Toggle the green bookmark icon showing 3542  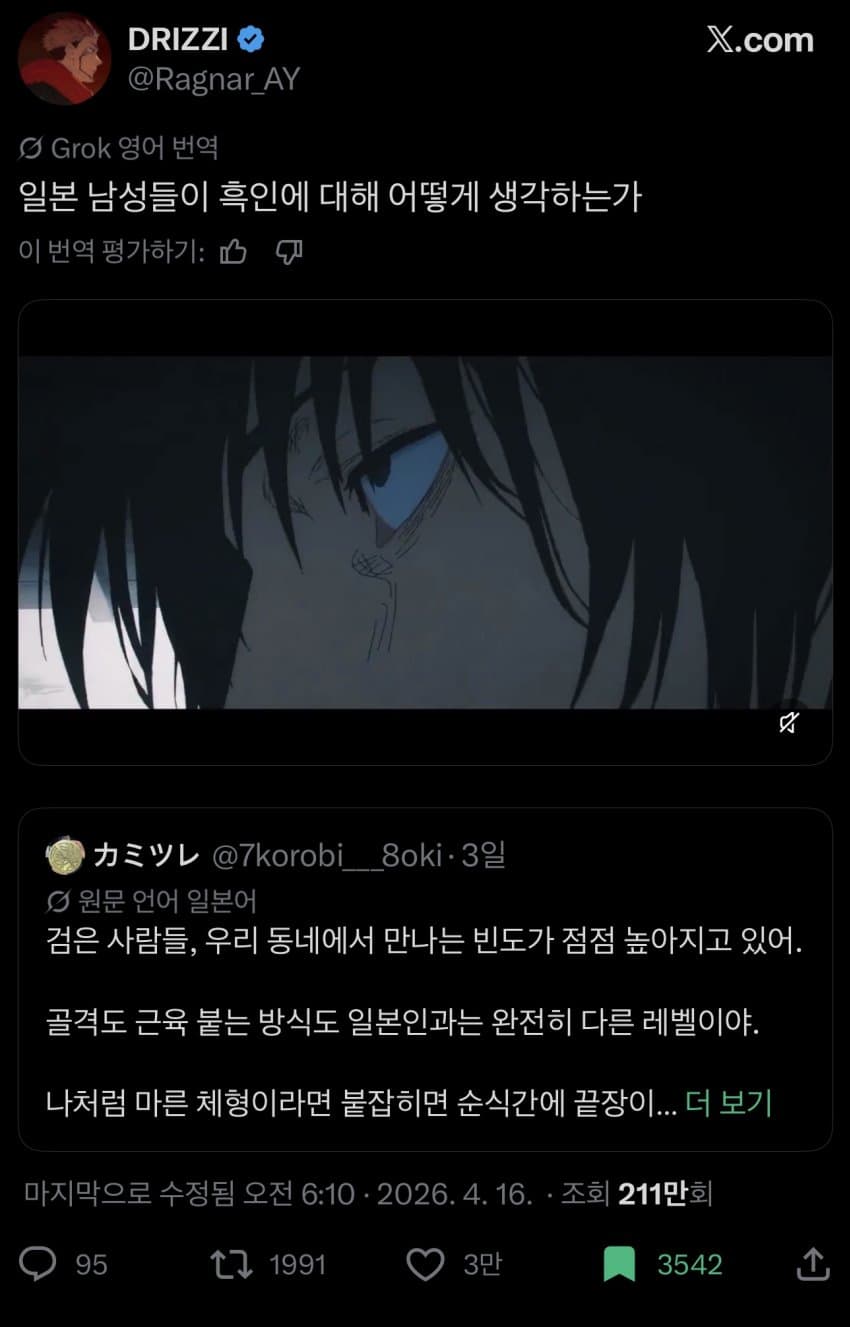click(x=620, y=1264)
